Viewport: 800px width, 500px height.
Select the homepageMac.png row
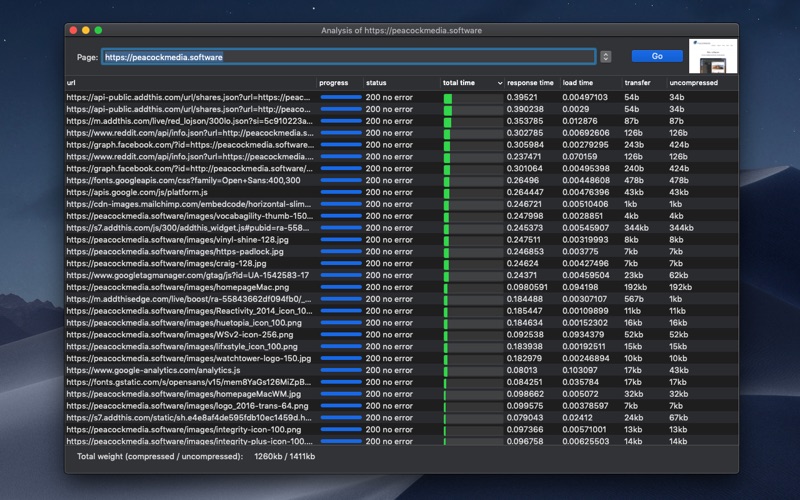point(402,287)
